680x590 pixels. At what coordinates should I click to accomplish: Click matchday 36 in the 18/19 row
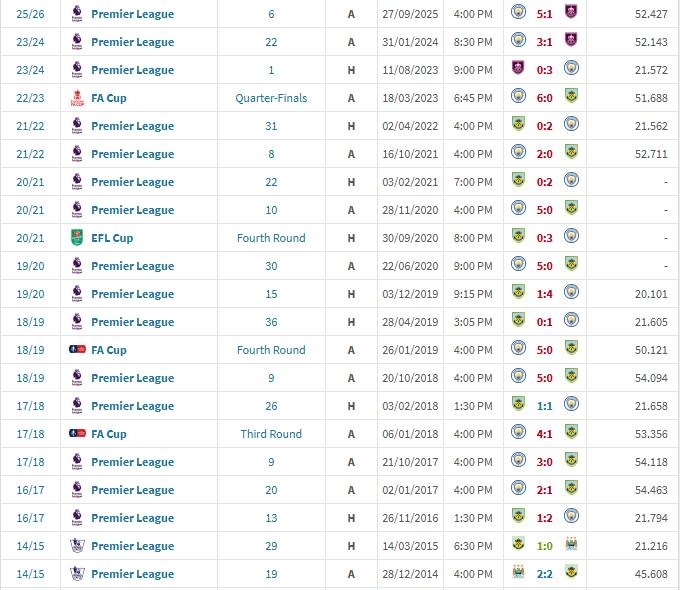(x=271, y=322)
